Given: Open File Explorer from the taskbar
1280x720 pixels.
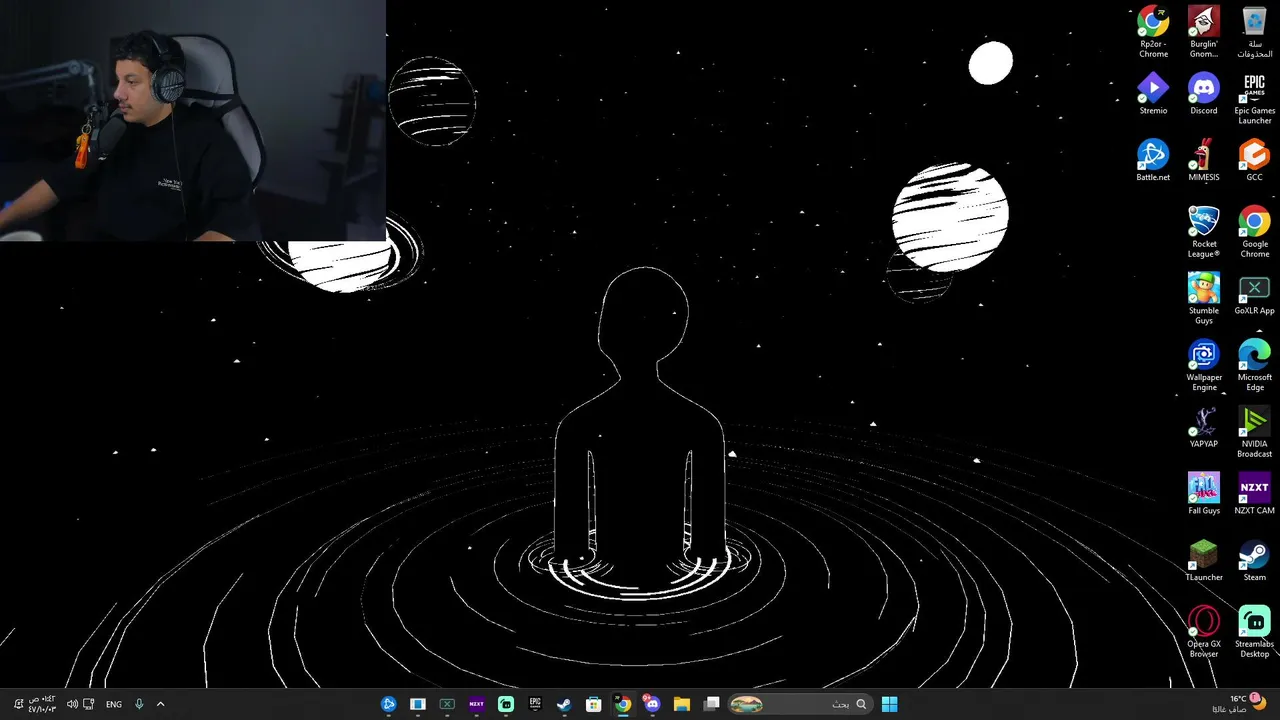Looking at the screenshot, I should coord(682,704).
